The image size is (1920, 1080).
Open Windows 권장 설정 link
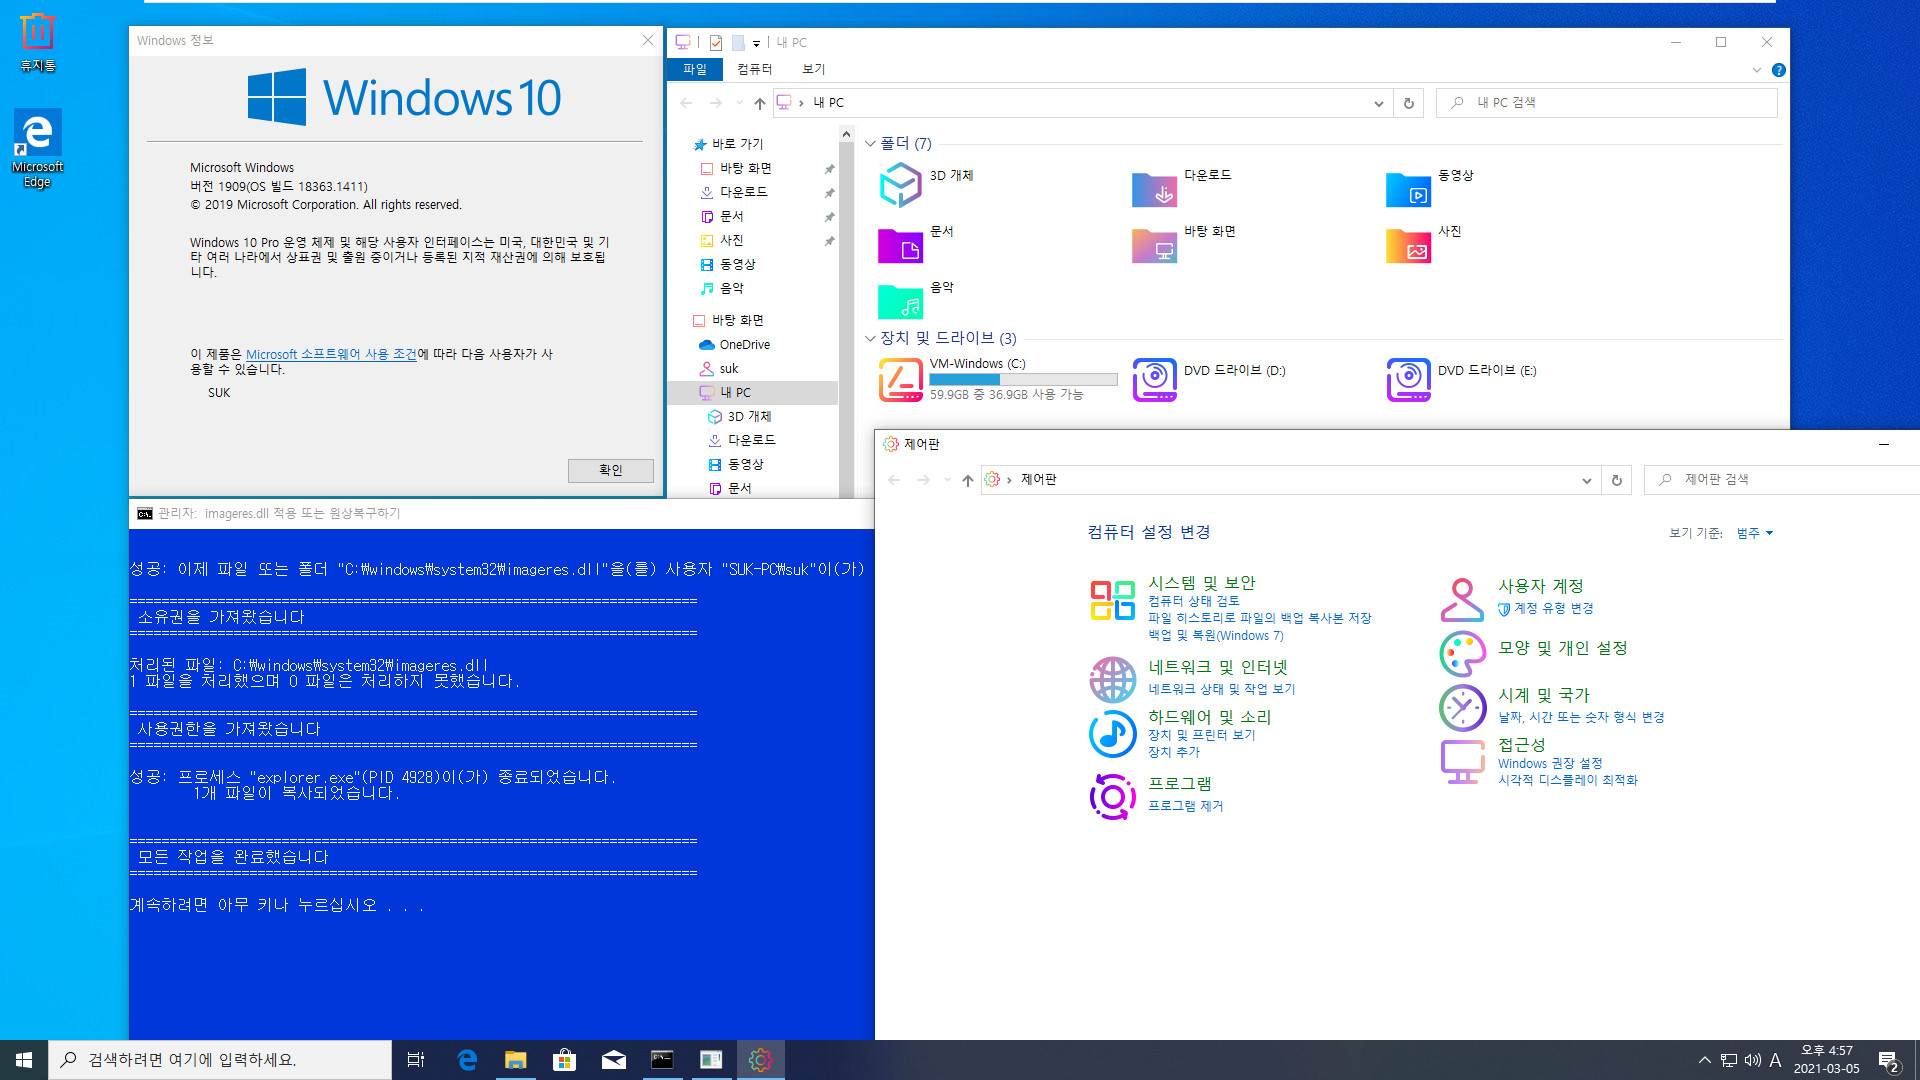[1549, 764]
